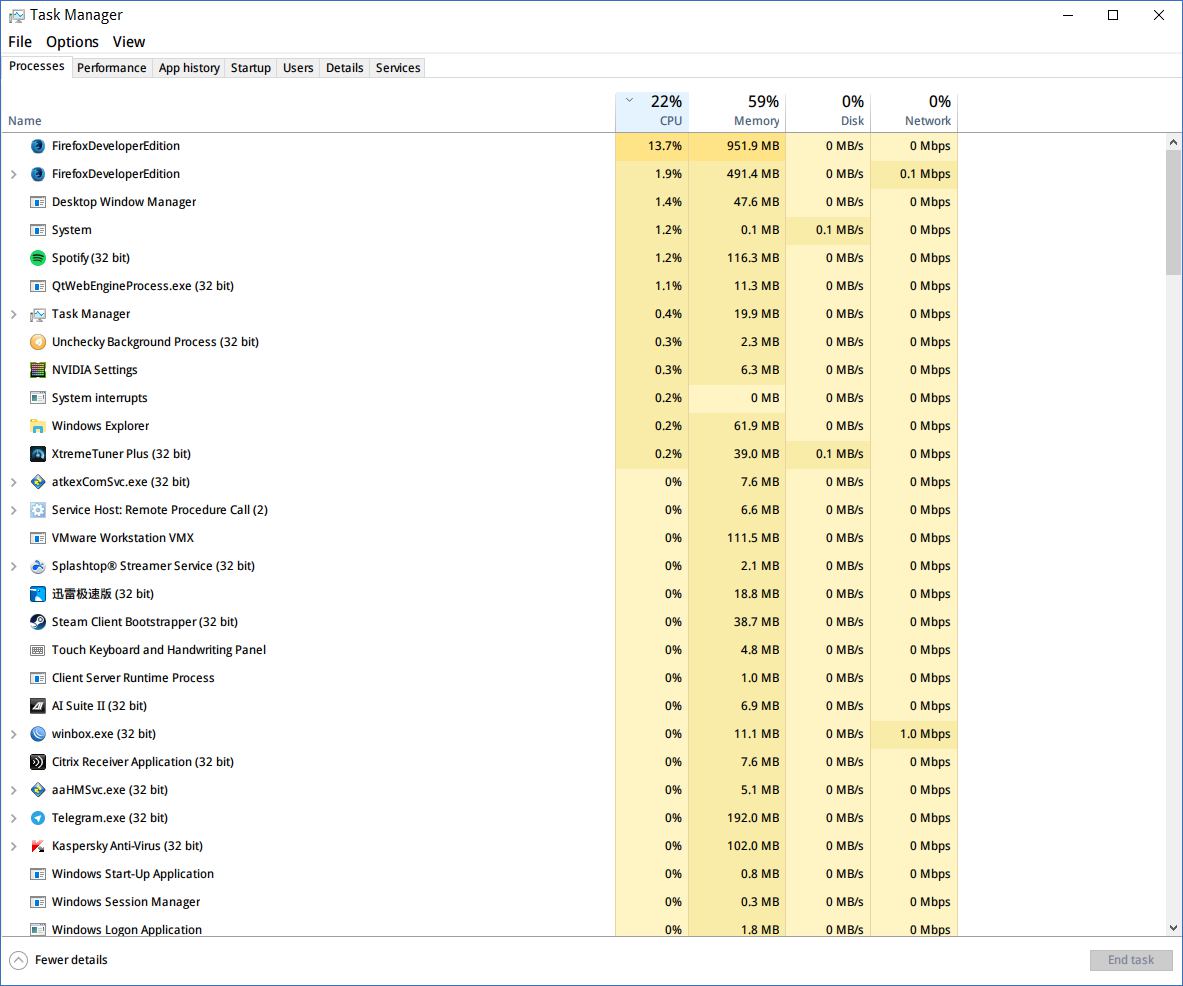This screenshot has width=1183, height=986.
Task: Select the Client Server Runtime Process row
Action: (479, 678)
